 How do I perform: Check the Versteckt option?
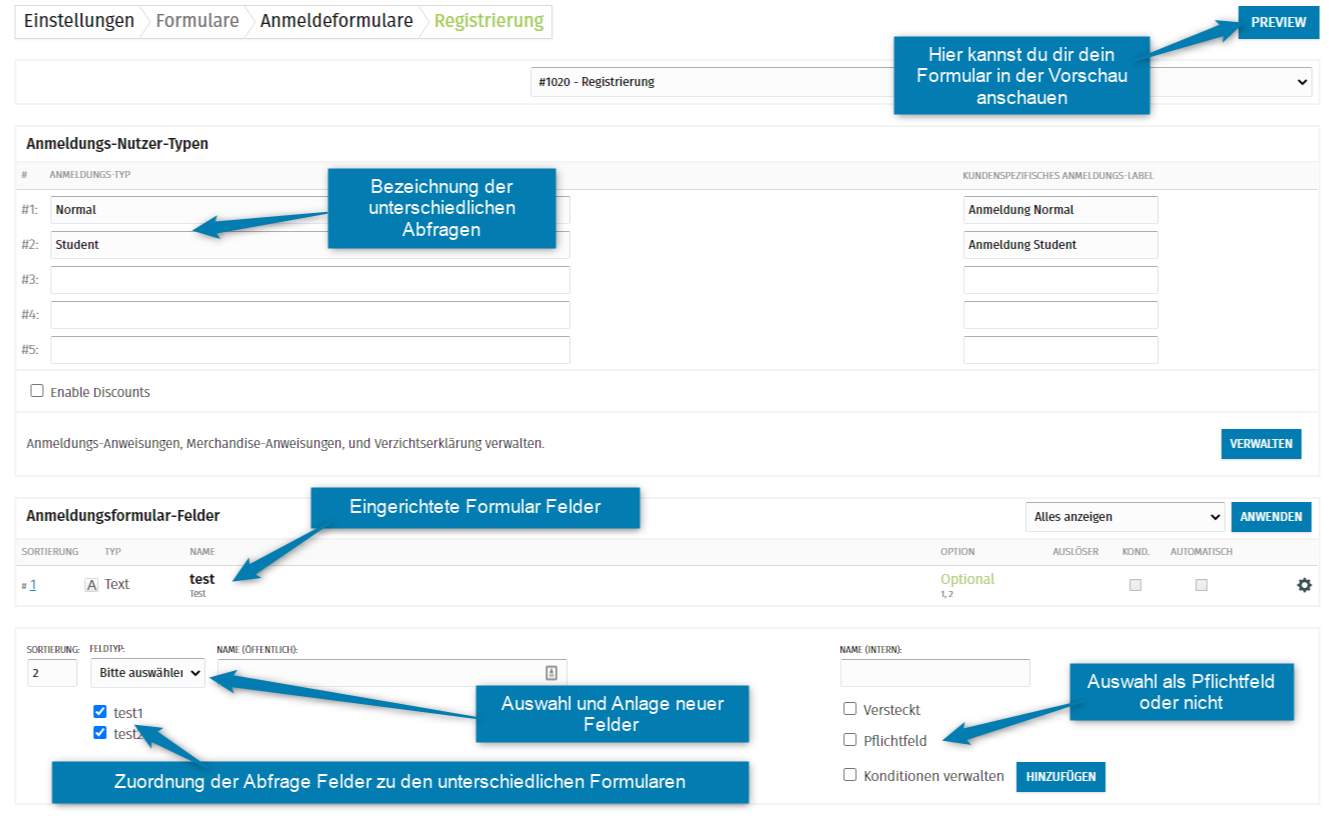[x=850, y=709]
